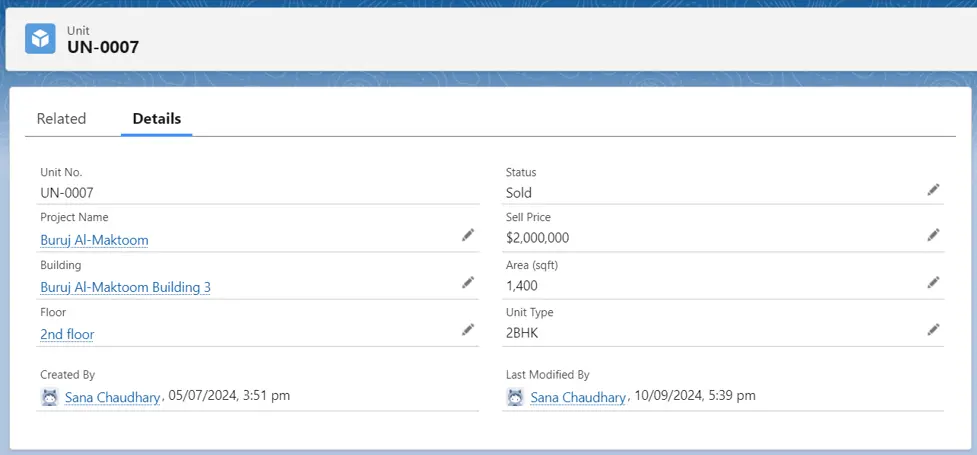Open Buruj Al-Maktoom Building 3 link

[x=125, y=287]
